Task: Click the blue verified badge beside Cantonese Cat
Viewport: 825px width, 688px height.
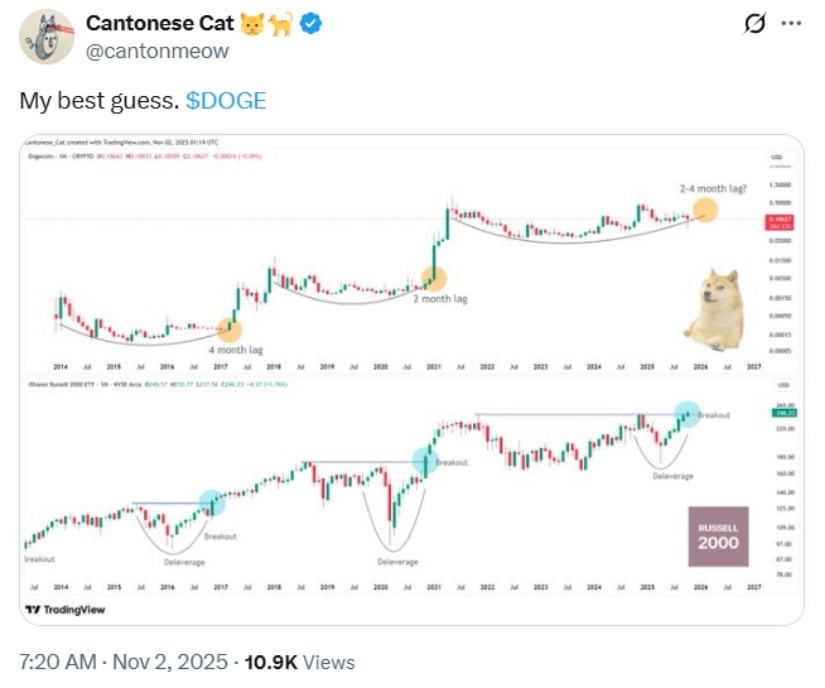Action: (311, 23)
